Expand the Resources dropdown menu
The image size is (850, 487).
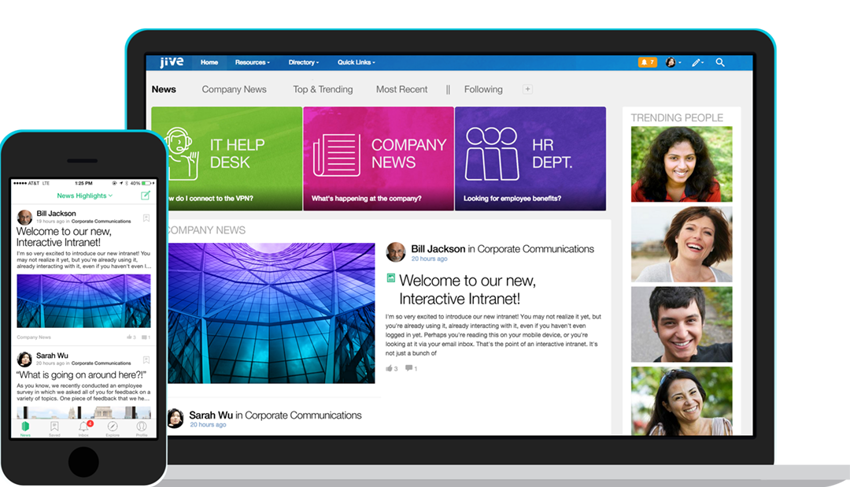click(251, 62)
